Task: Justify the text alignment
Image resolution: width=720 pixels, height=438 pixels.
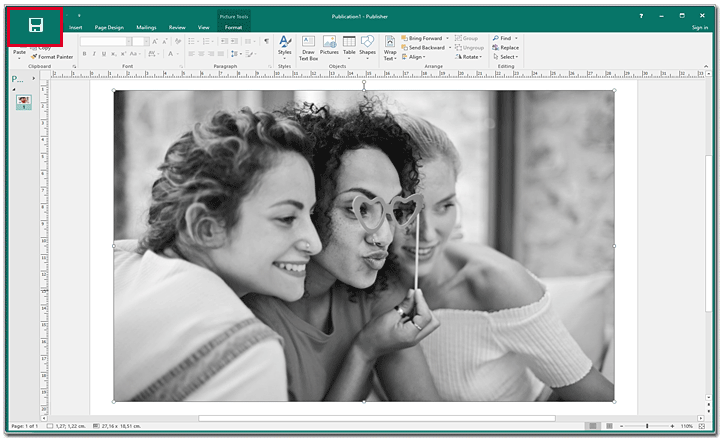Action: coord(220,54)
